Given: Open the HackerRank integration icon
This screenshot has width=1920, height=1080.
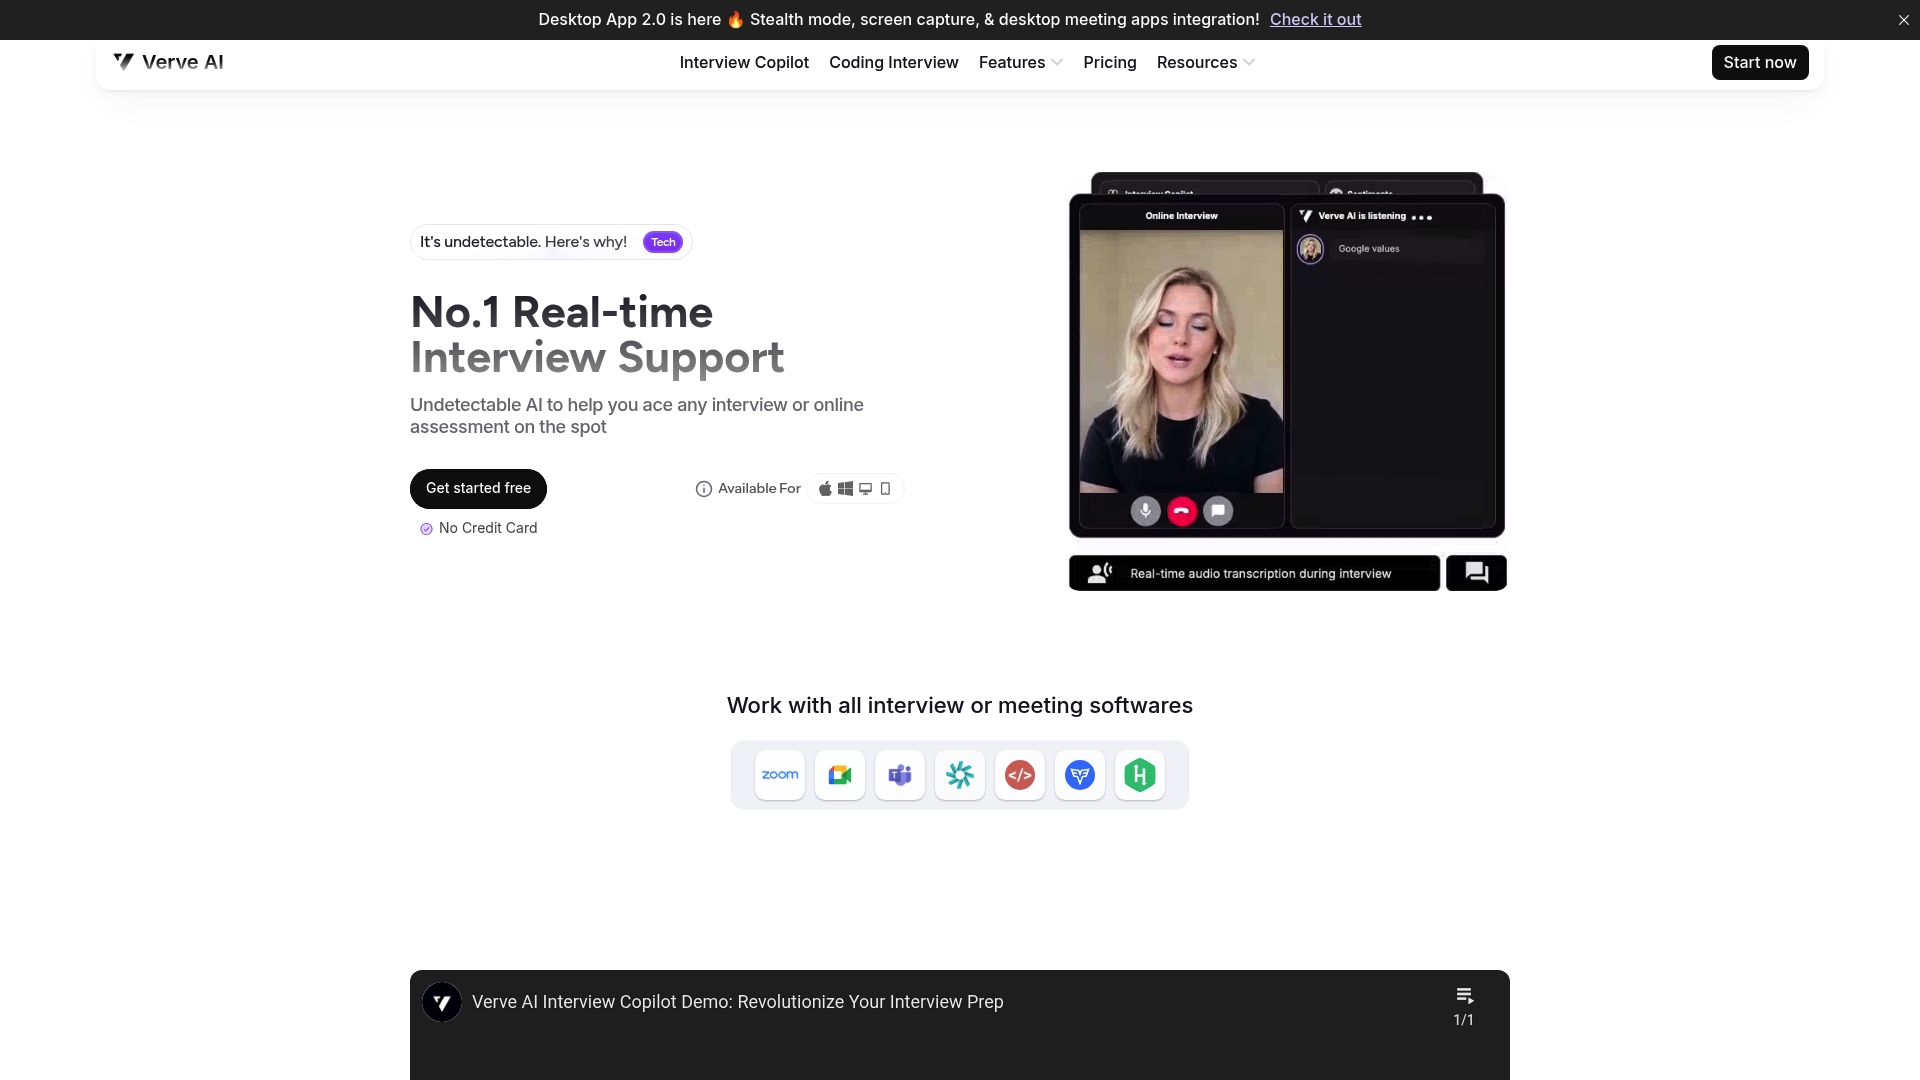Looking at the screenshot, I should (1139, 774).
